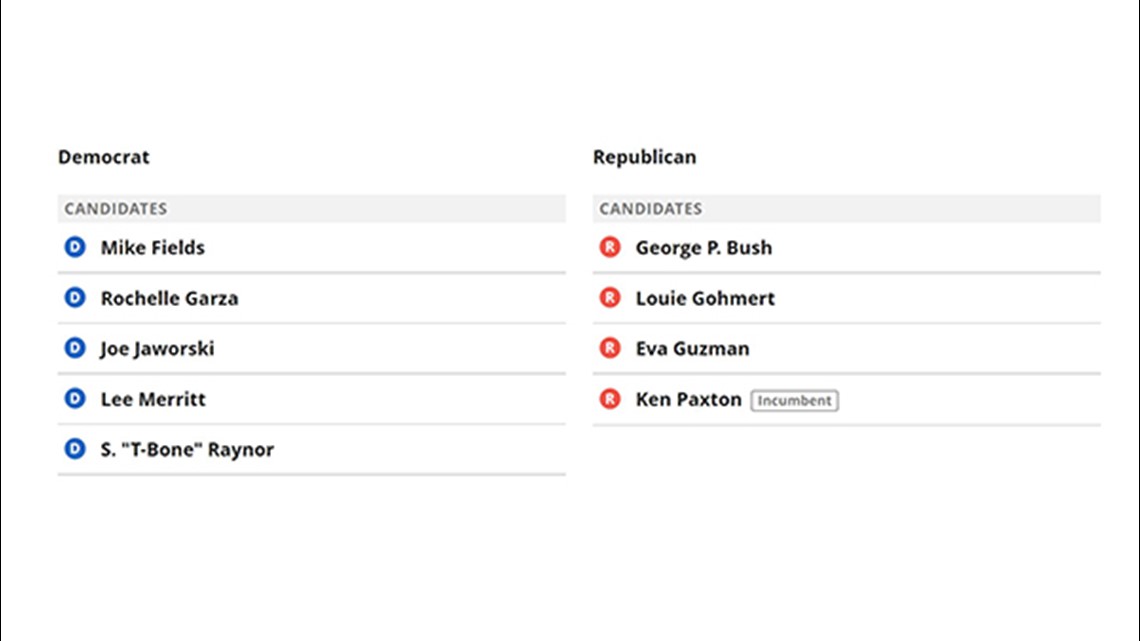The image size is (1140, 641).
Task: Click the Incumbent tag next to Ken Paxton
Action: tap(795, 400)
